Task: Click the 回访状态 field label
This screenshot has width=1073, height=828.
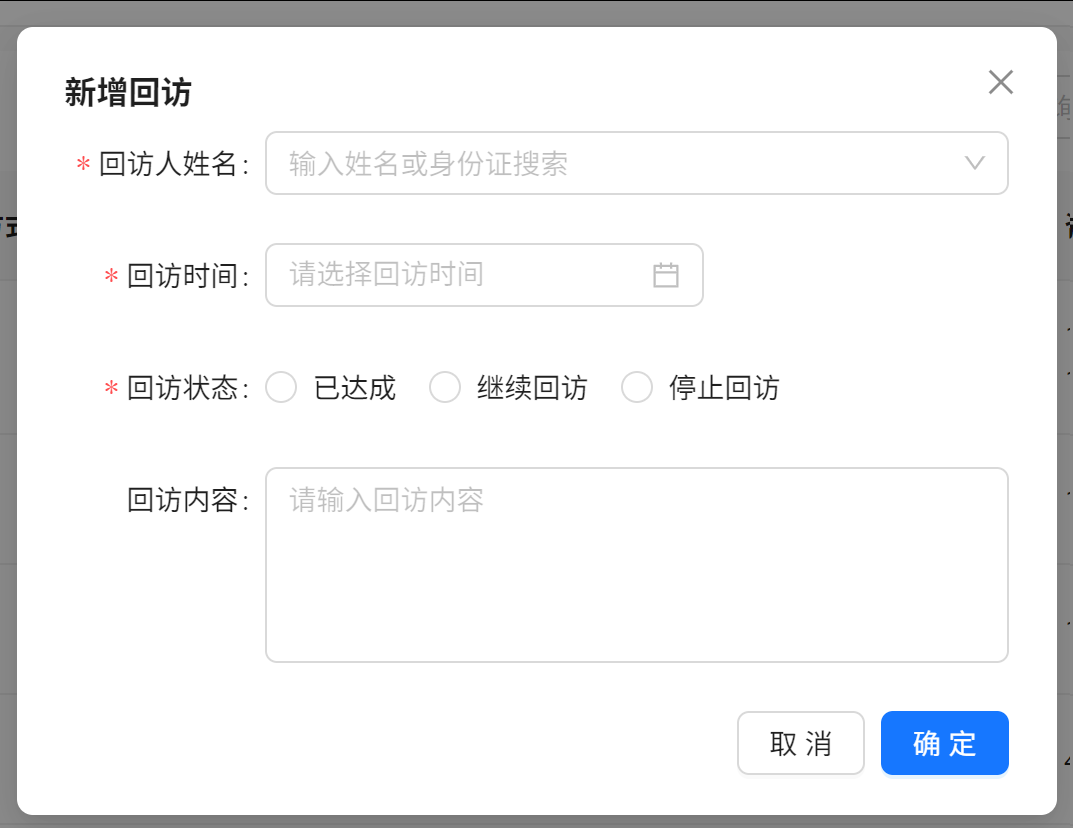Action: pyautogui.click(x=186, y=388)
